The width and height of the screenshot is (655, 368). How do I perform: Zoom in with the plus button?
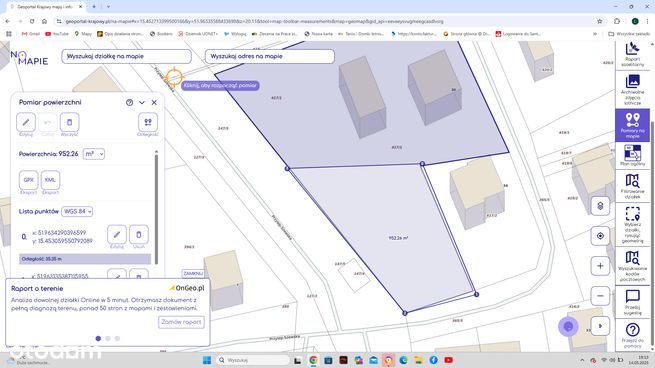click(x=600, y=266)
